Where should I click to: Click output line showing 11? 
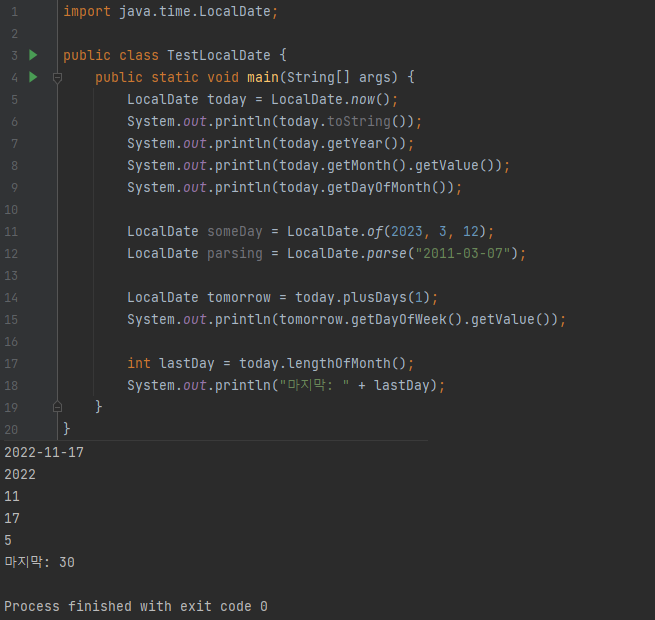pyautogui.click(x=12, y=497)
